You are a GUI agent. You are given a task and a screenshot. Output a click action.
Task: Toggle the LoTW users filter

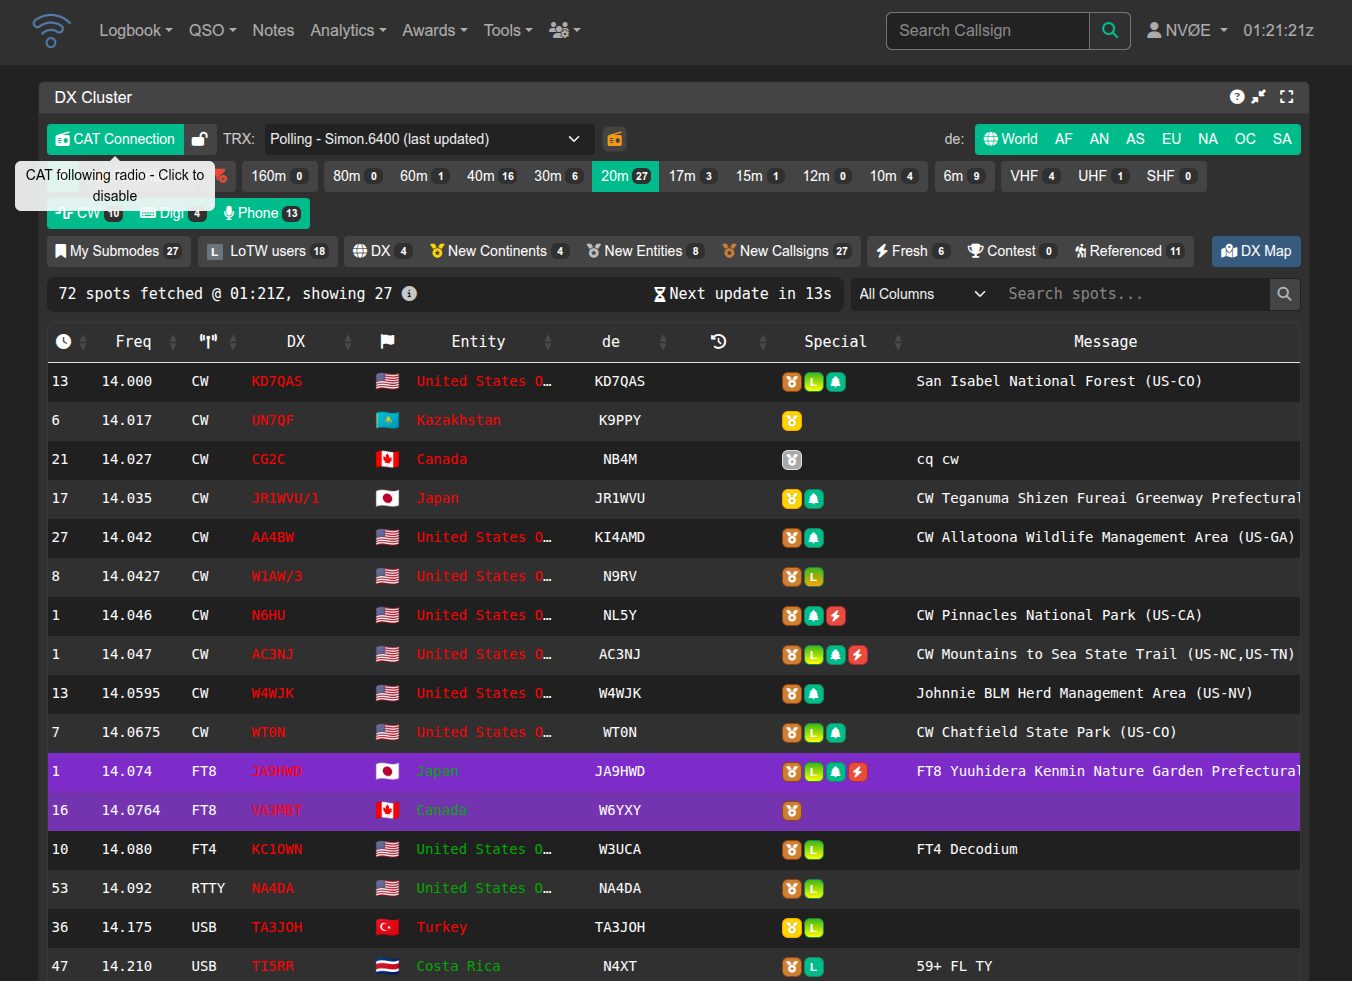(x=268, y=251)
